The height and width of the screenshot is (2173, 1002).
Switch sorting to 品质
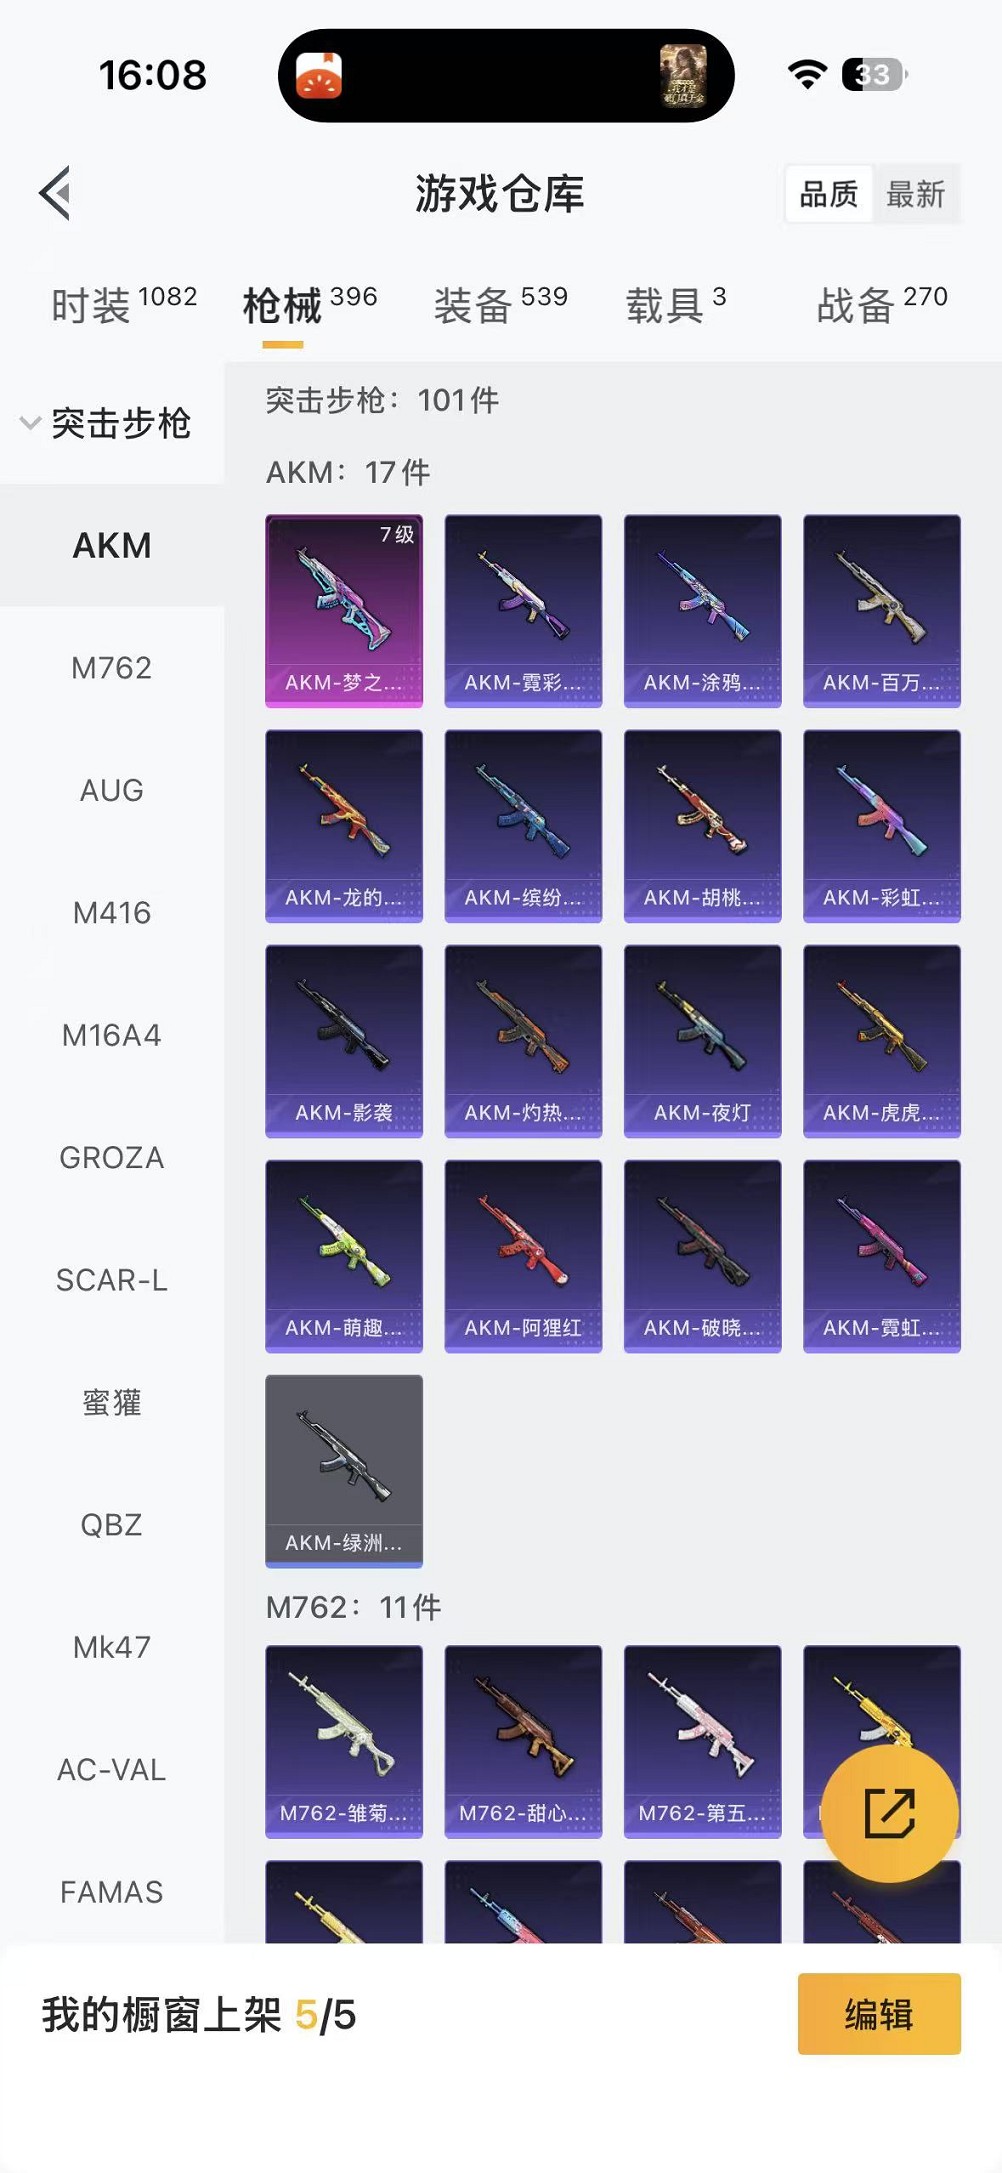click(829, 194)
